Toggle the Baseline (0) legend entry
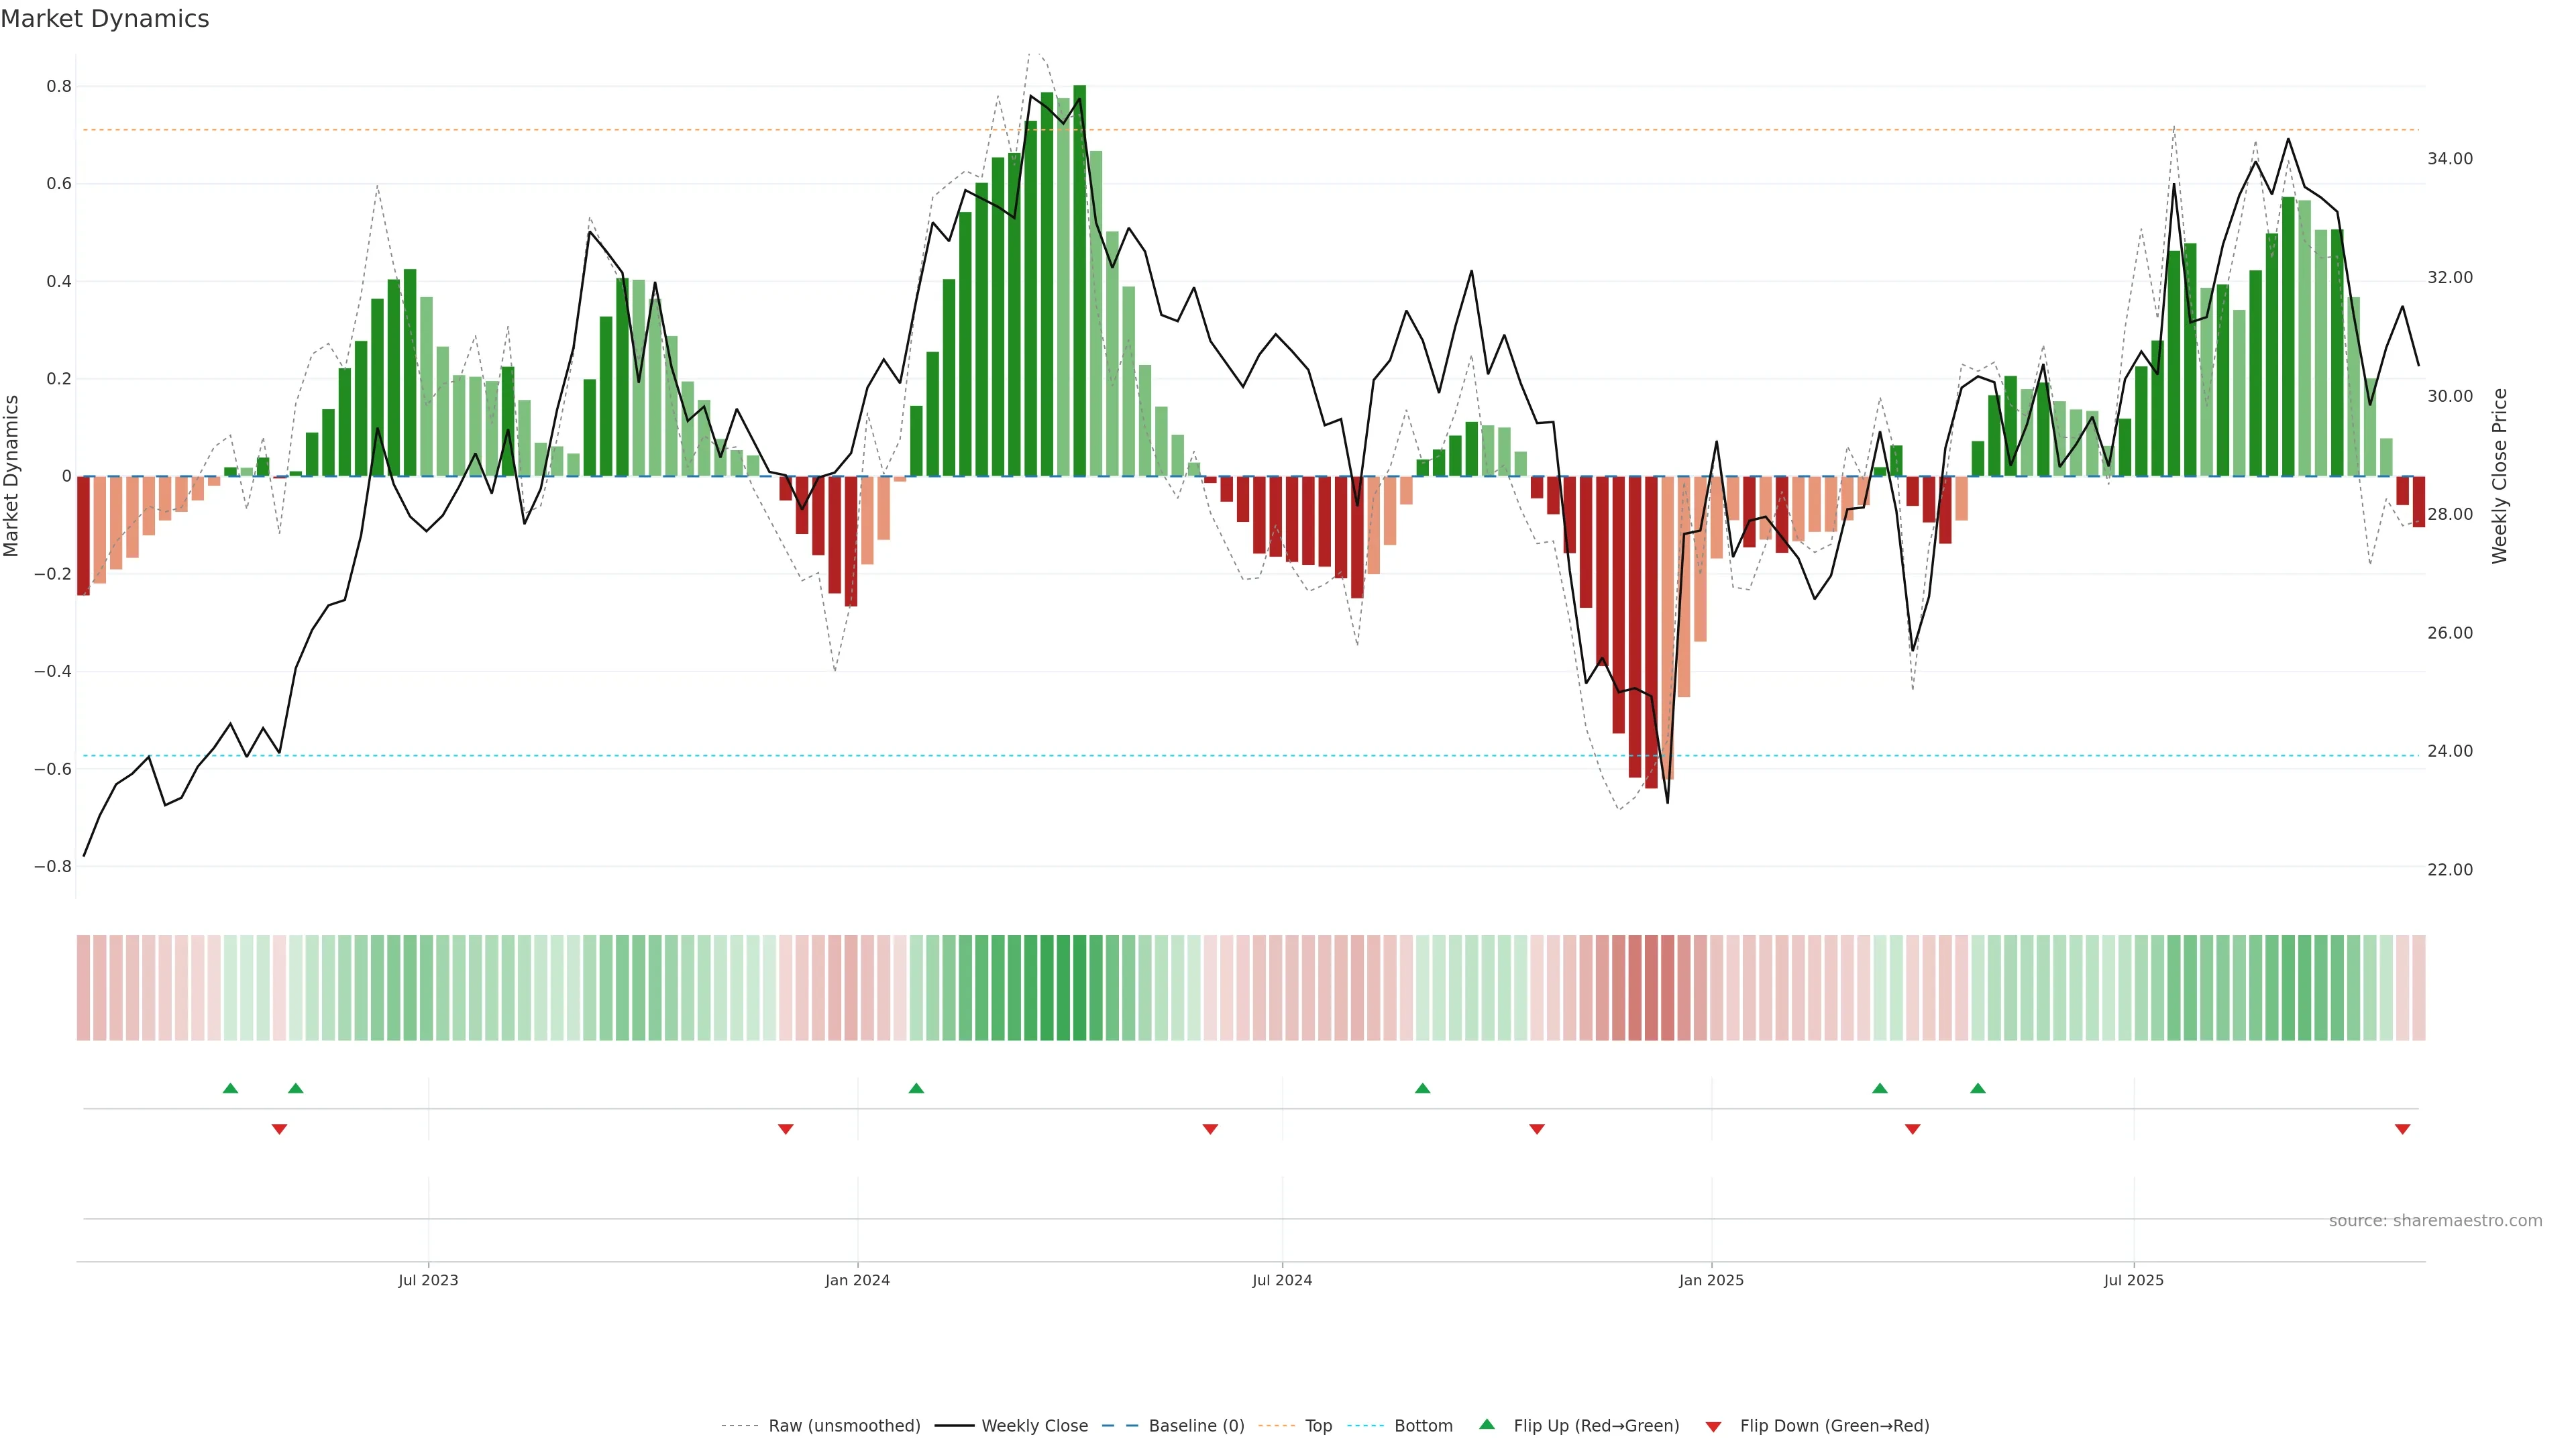The width and height of the screenshot is (2576, 1449). (1196, 1426)
